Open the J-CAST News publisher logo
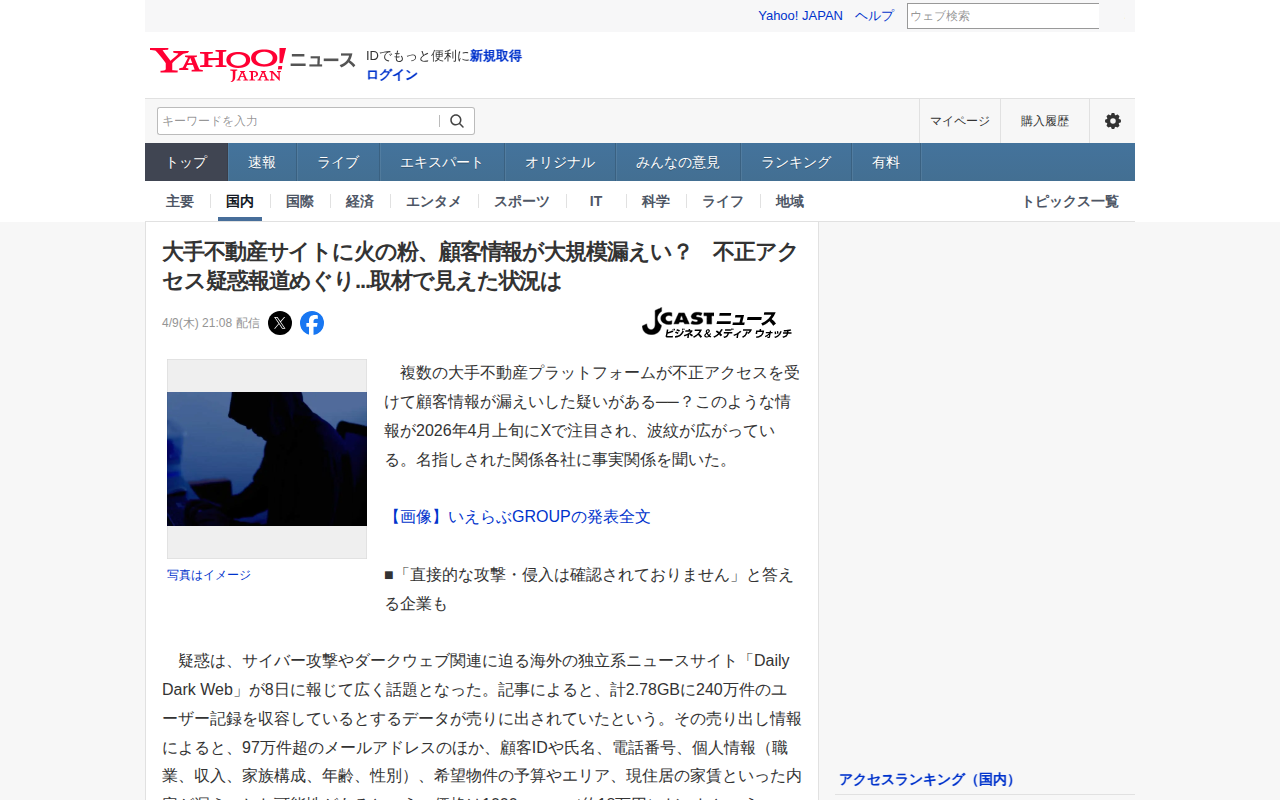 (717, 322)
